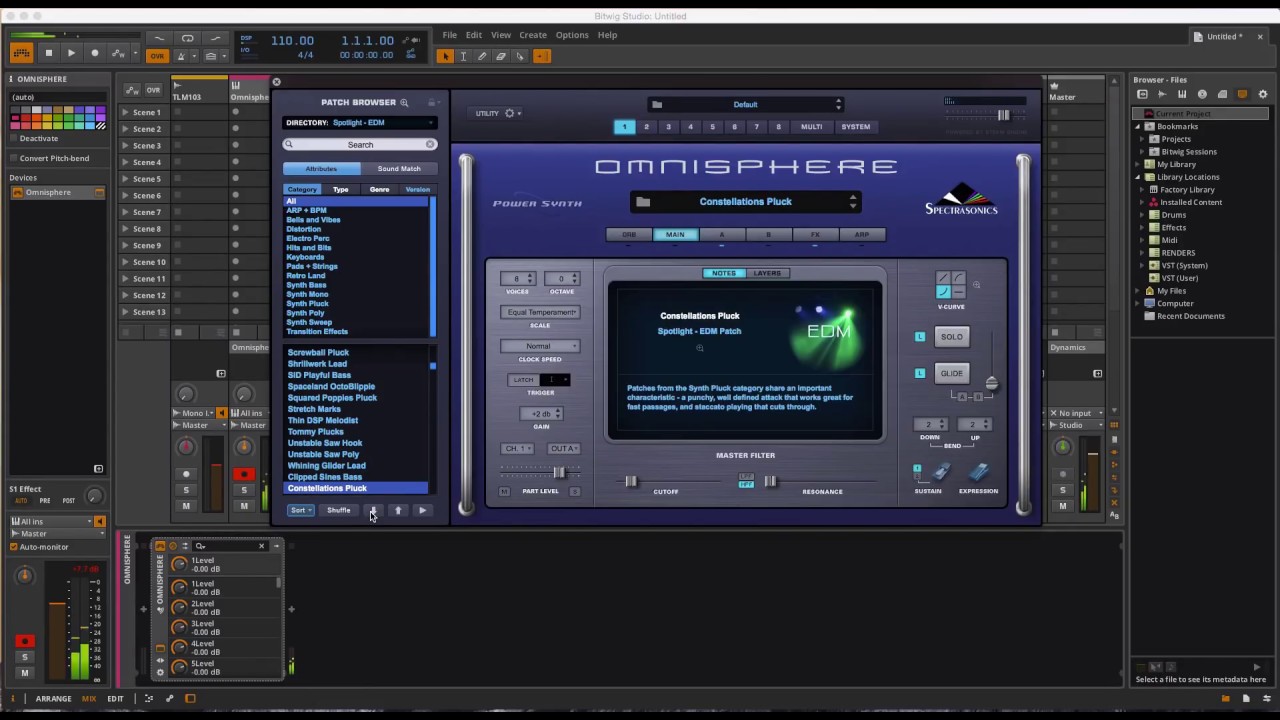This screenshot has height=720, width=1280.
Task: Click the Cutoff slider handle
Action: coord(631,482)
